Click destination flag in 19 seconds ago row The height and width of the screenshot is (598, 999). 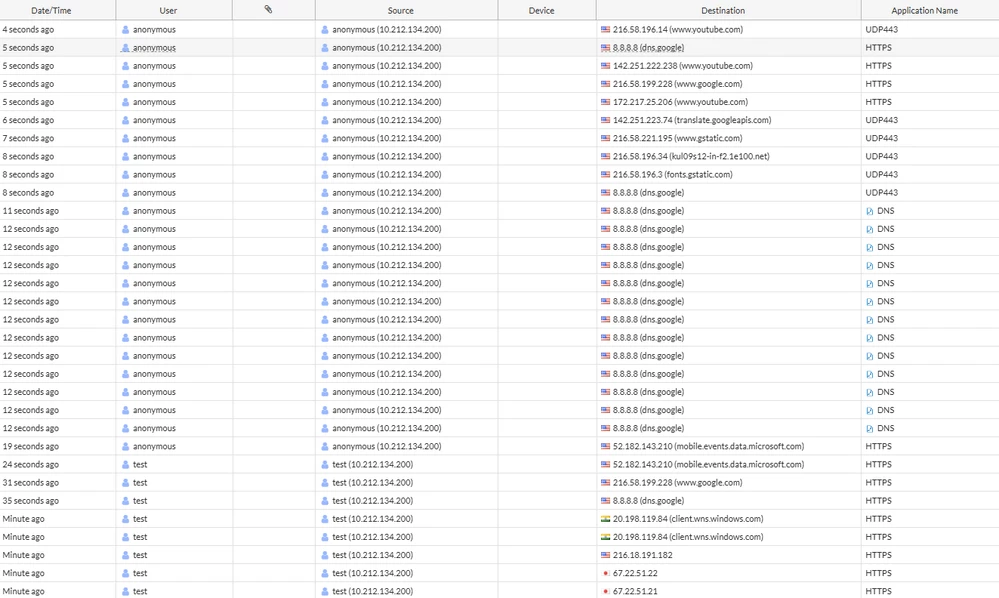(605, 446)
